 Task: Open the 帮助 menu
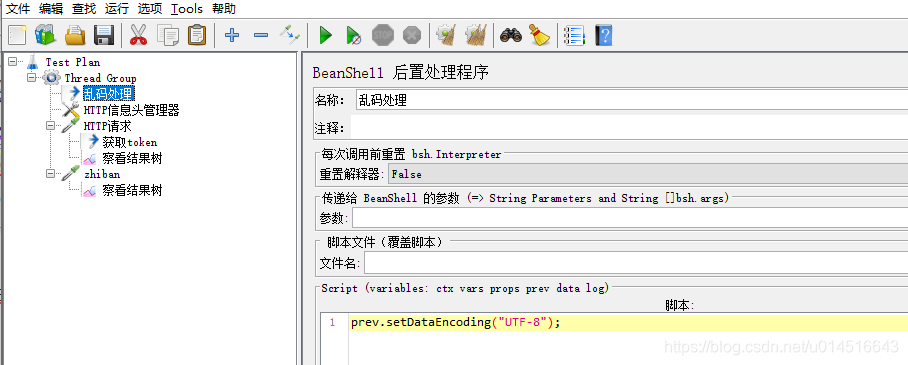[x=224, y=9]
